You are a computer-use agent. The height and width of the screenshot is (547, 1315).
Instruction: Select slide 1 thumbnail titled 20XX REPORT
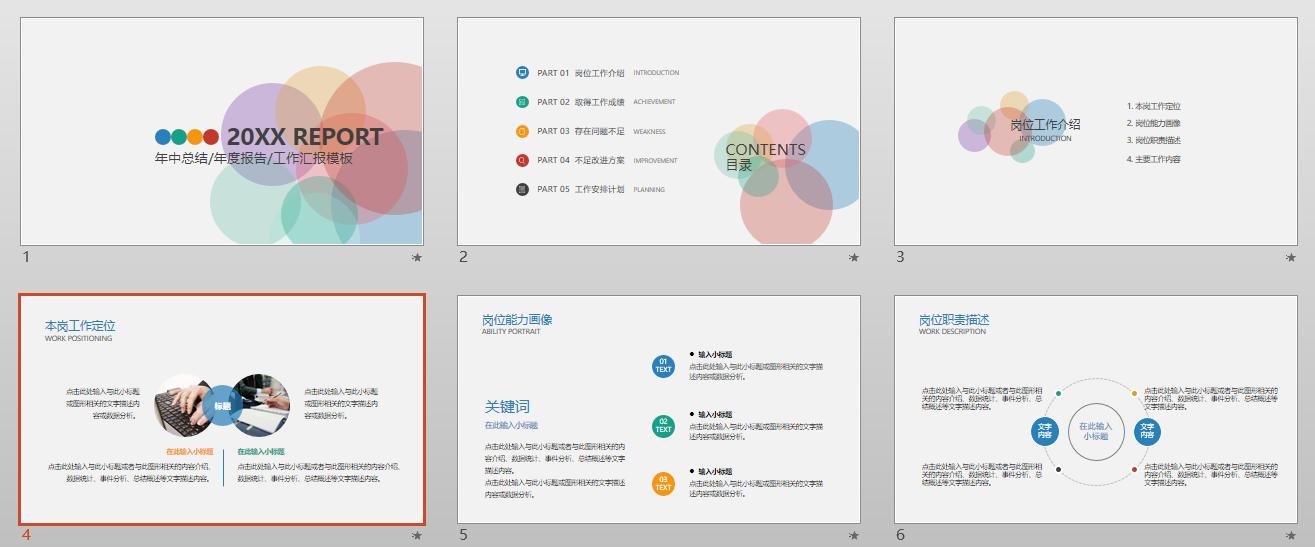click(222, 131)
